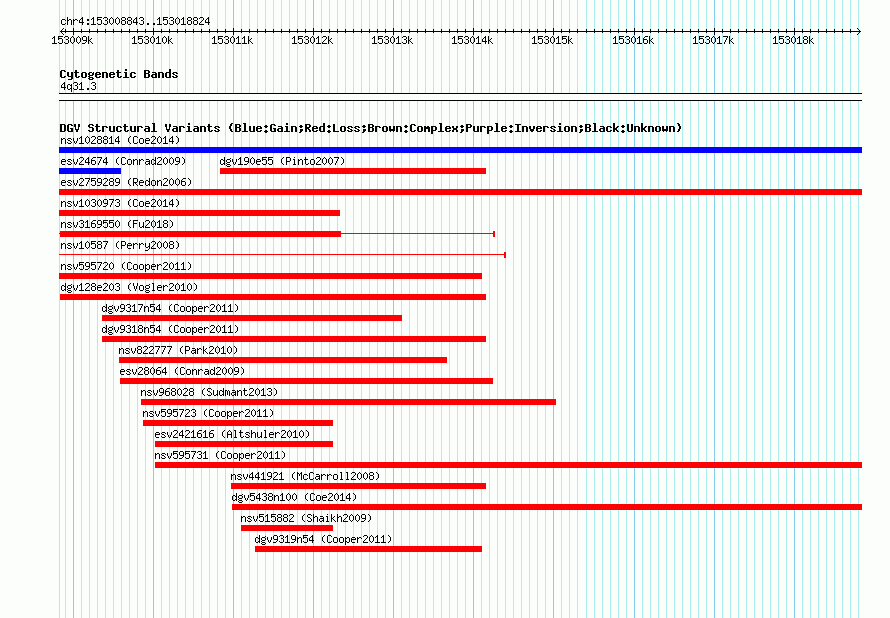Click the 153014k ruler position
This screenshot has width=890, height=618.
[x=472, y=40]
